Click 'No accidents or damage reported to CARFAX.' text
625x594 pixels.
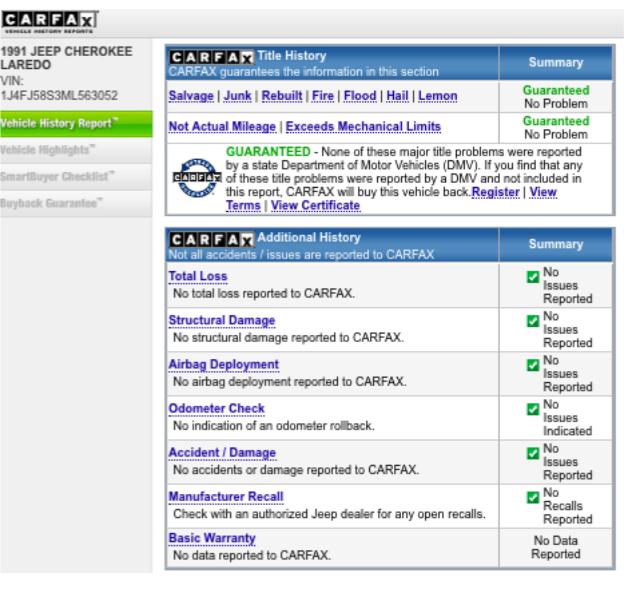tap(296, 470)
